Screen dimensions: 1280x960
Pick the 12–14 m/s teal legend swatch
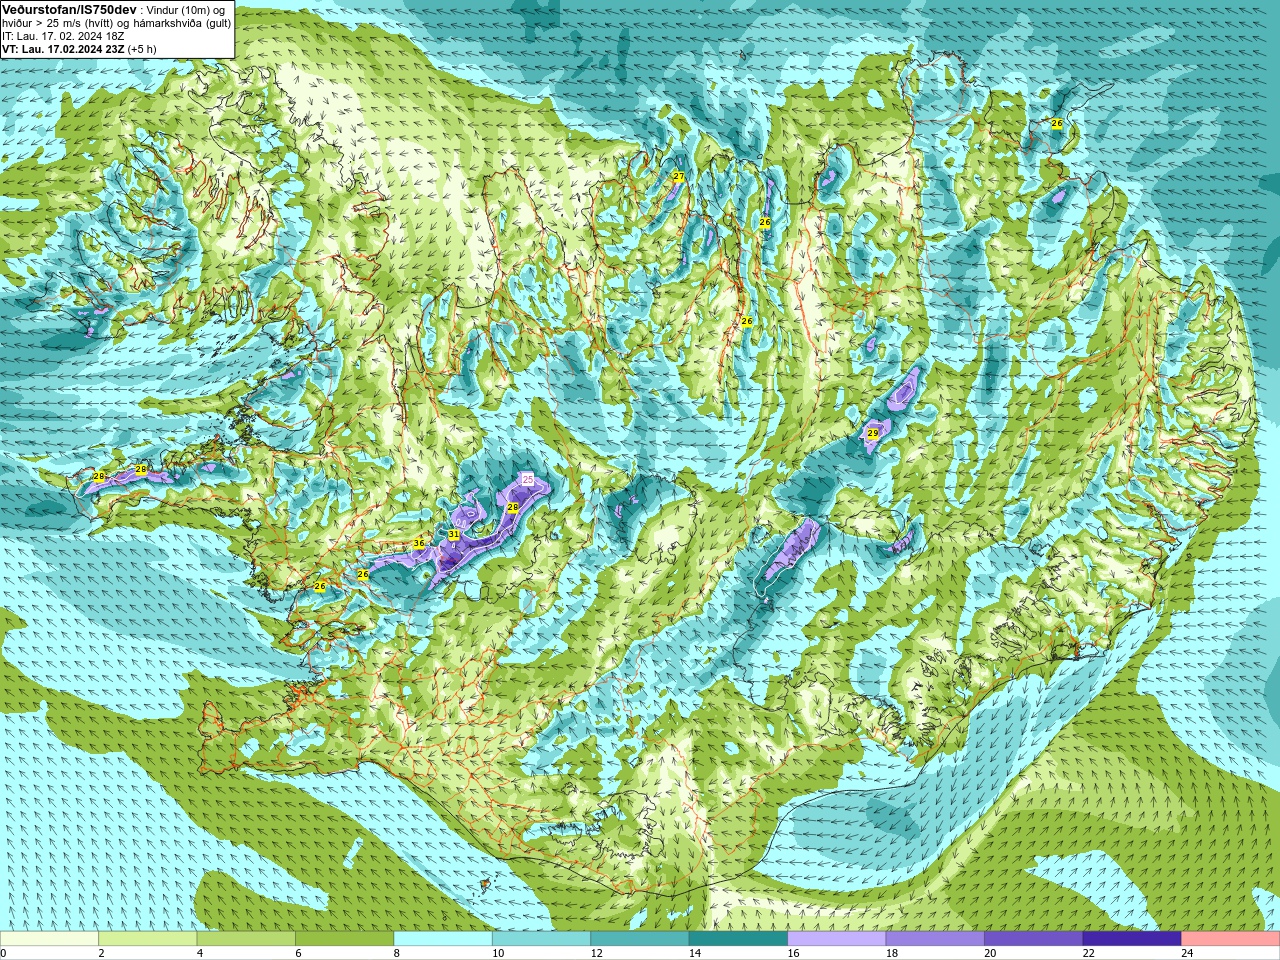pyautogui.click(x=640, y=939)
